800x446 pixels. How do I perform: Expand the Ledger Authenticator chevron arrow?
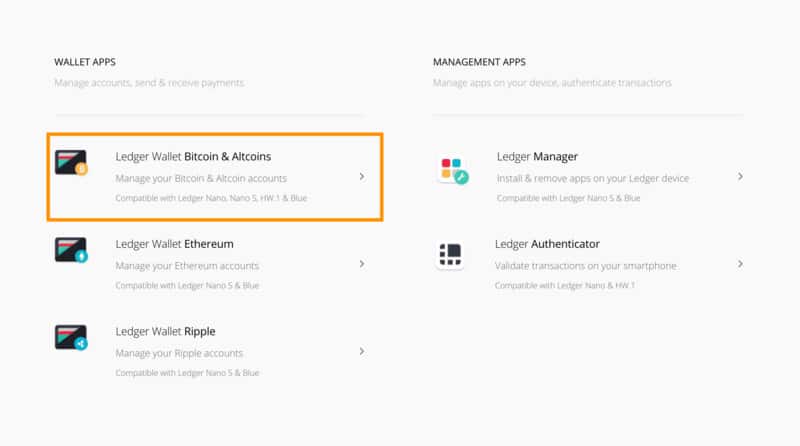point(740,264)
